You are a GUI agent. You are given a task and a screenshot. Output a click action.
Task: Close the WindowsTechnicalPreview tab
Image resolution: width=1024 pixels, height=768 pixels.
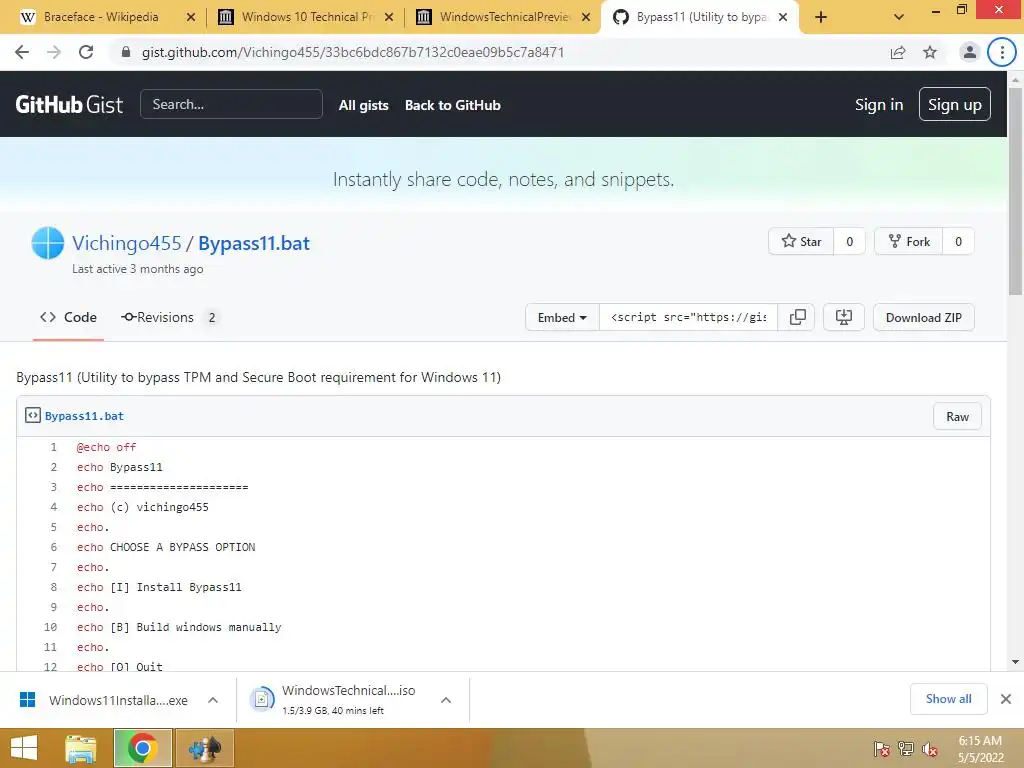click(586, 17)
